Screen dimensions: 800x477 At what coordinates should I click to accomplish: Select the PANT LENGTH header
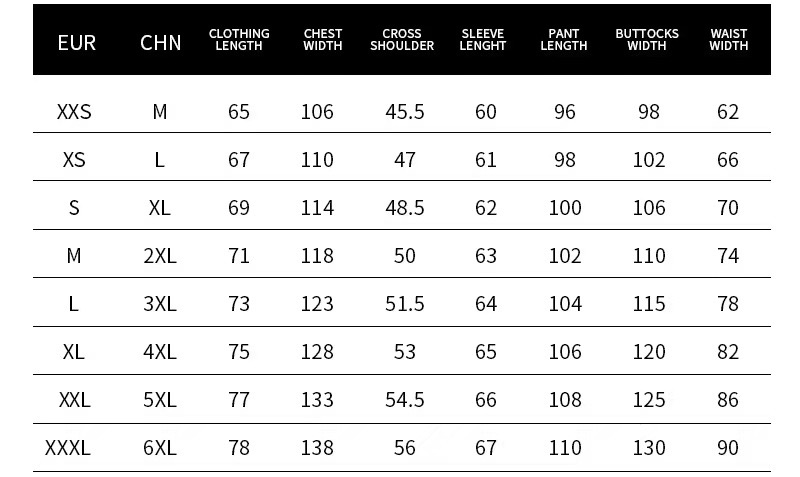coord(565,40)
